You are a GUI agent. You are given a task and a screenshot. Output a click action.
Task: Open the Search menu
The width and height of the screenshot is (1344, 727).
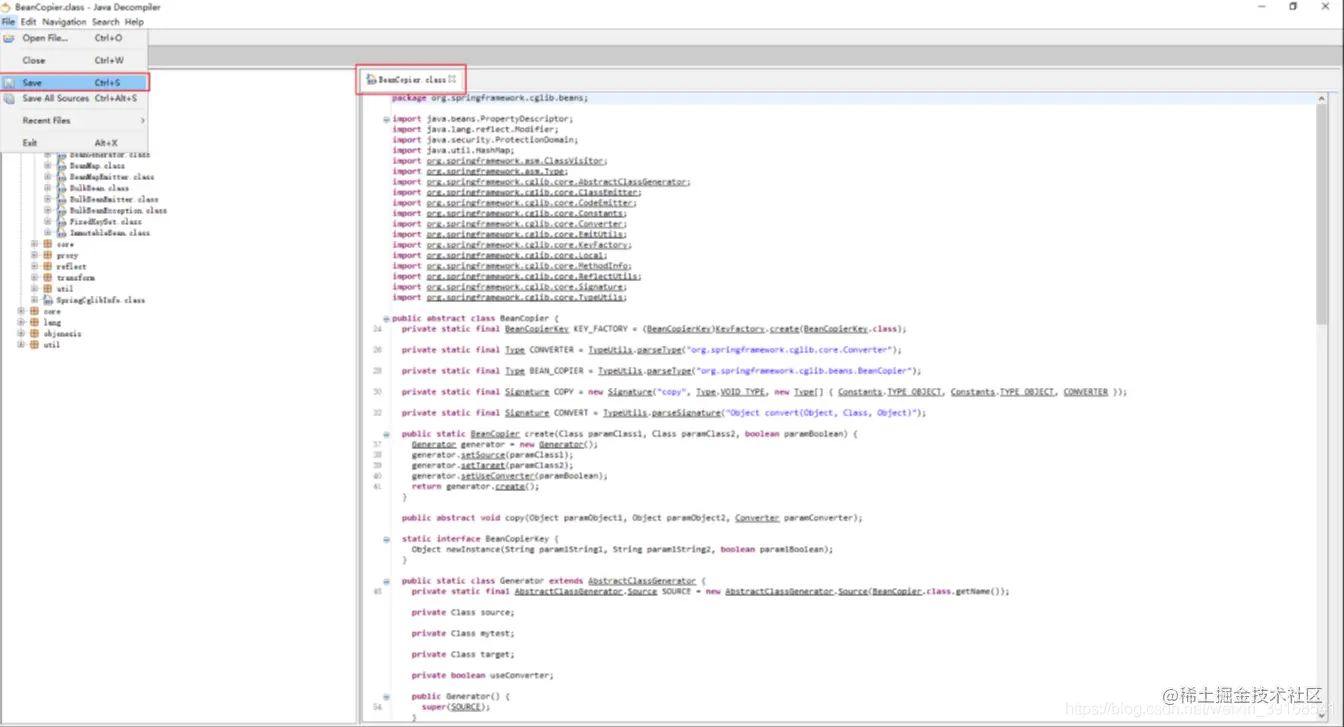pos(105,22)
